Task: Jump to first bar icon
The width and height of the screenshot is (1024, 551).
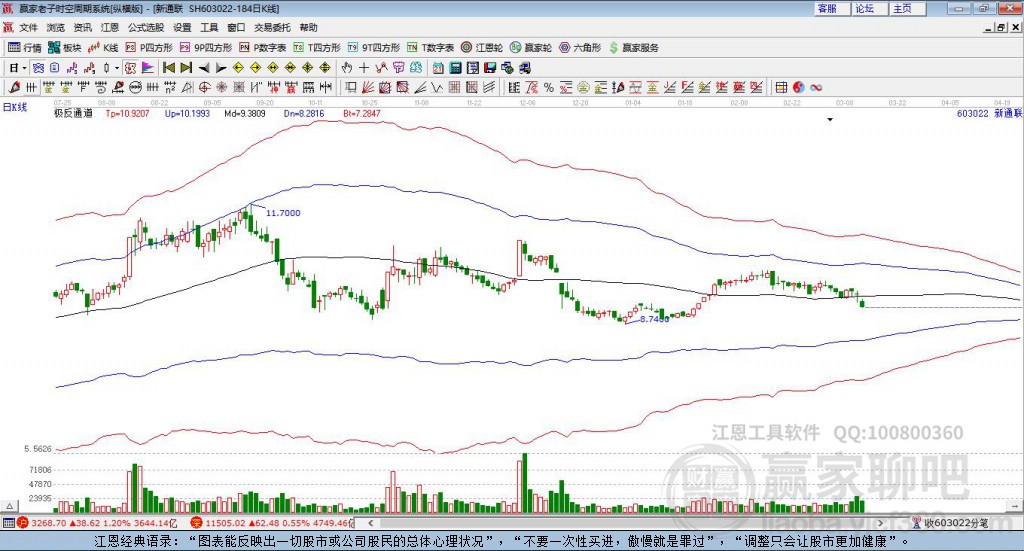Action: click(169, 68)
